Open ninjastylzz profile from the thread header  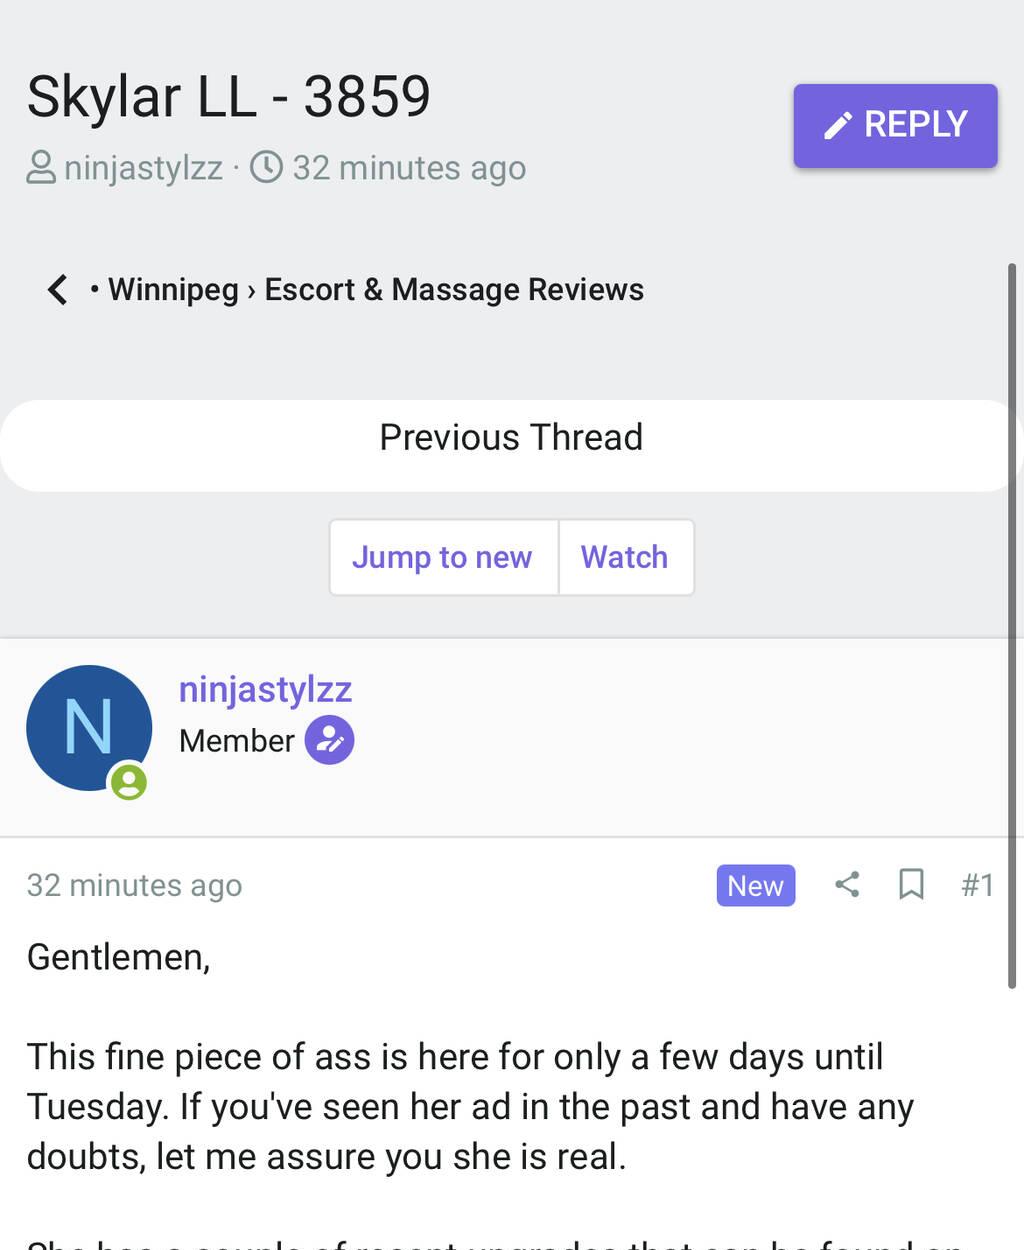[x=143, y=168]
